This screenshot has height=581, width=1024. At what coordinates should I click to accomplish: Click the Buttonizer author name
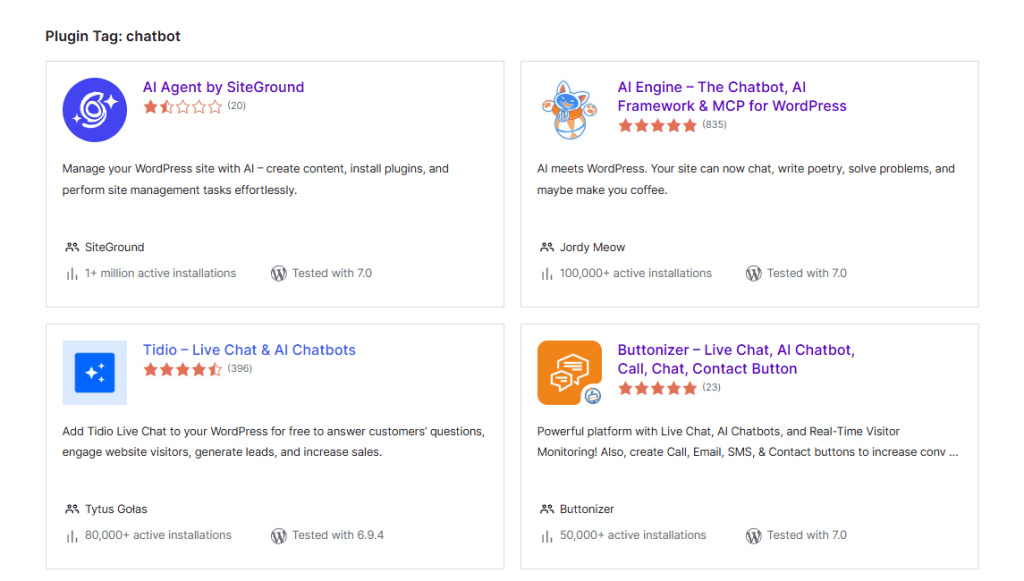[586, 509]
